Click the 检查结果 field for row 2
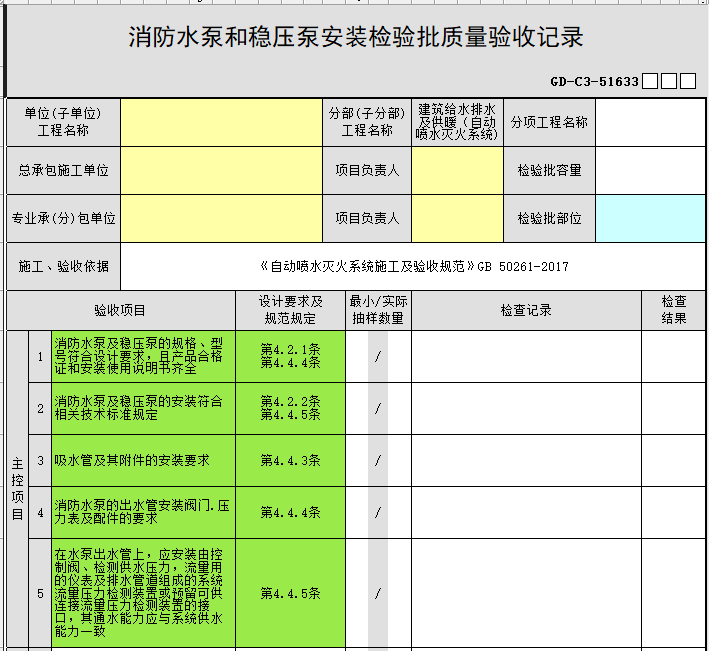The height and width of the screenshot is (651, 709). click(x=674, y=408)
